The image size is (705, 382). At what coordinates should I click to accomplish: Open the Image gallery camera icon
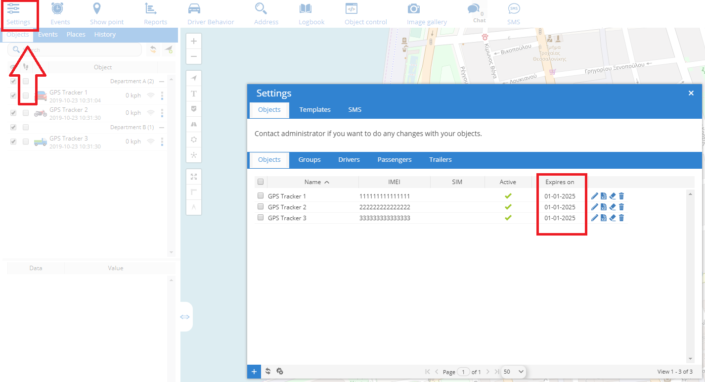point(414,9)
